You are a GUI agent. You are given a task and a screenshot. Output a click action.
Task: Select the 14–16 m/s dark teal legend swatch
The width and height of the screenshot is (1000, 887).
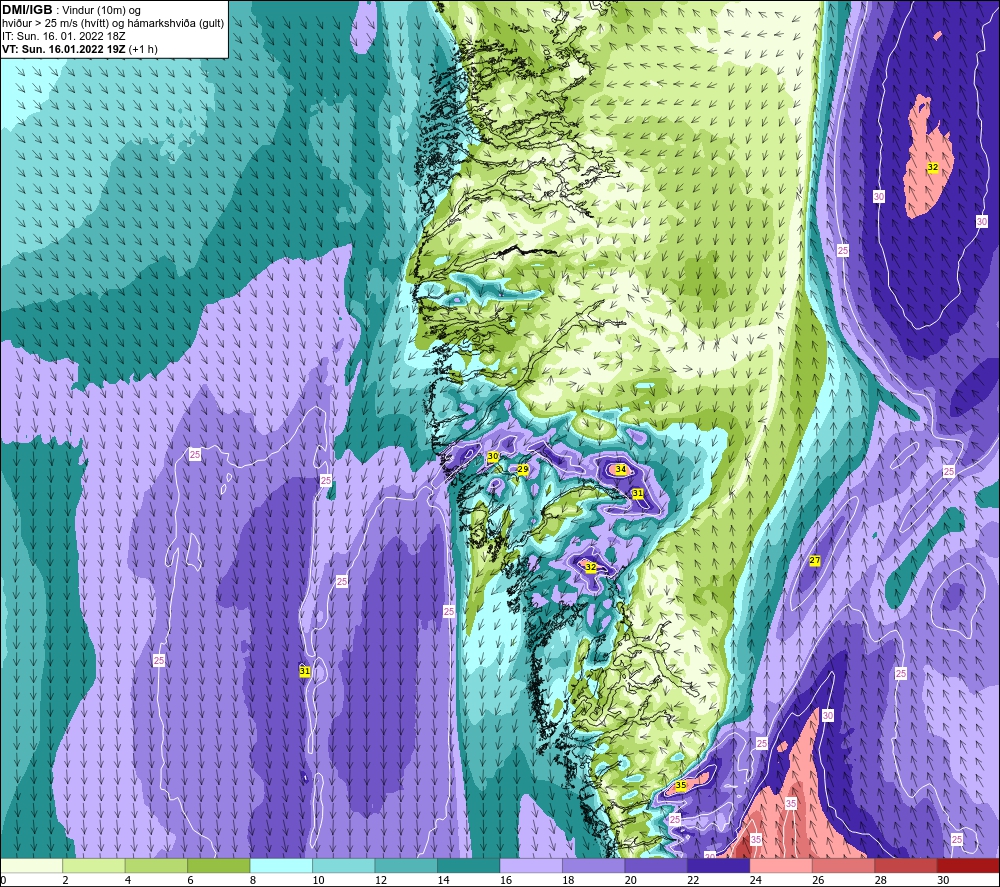(469, 865)
